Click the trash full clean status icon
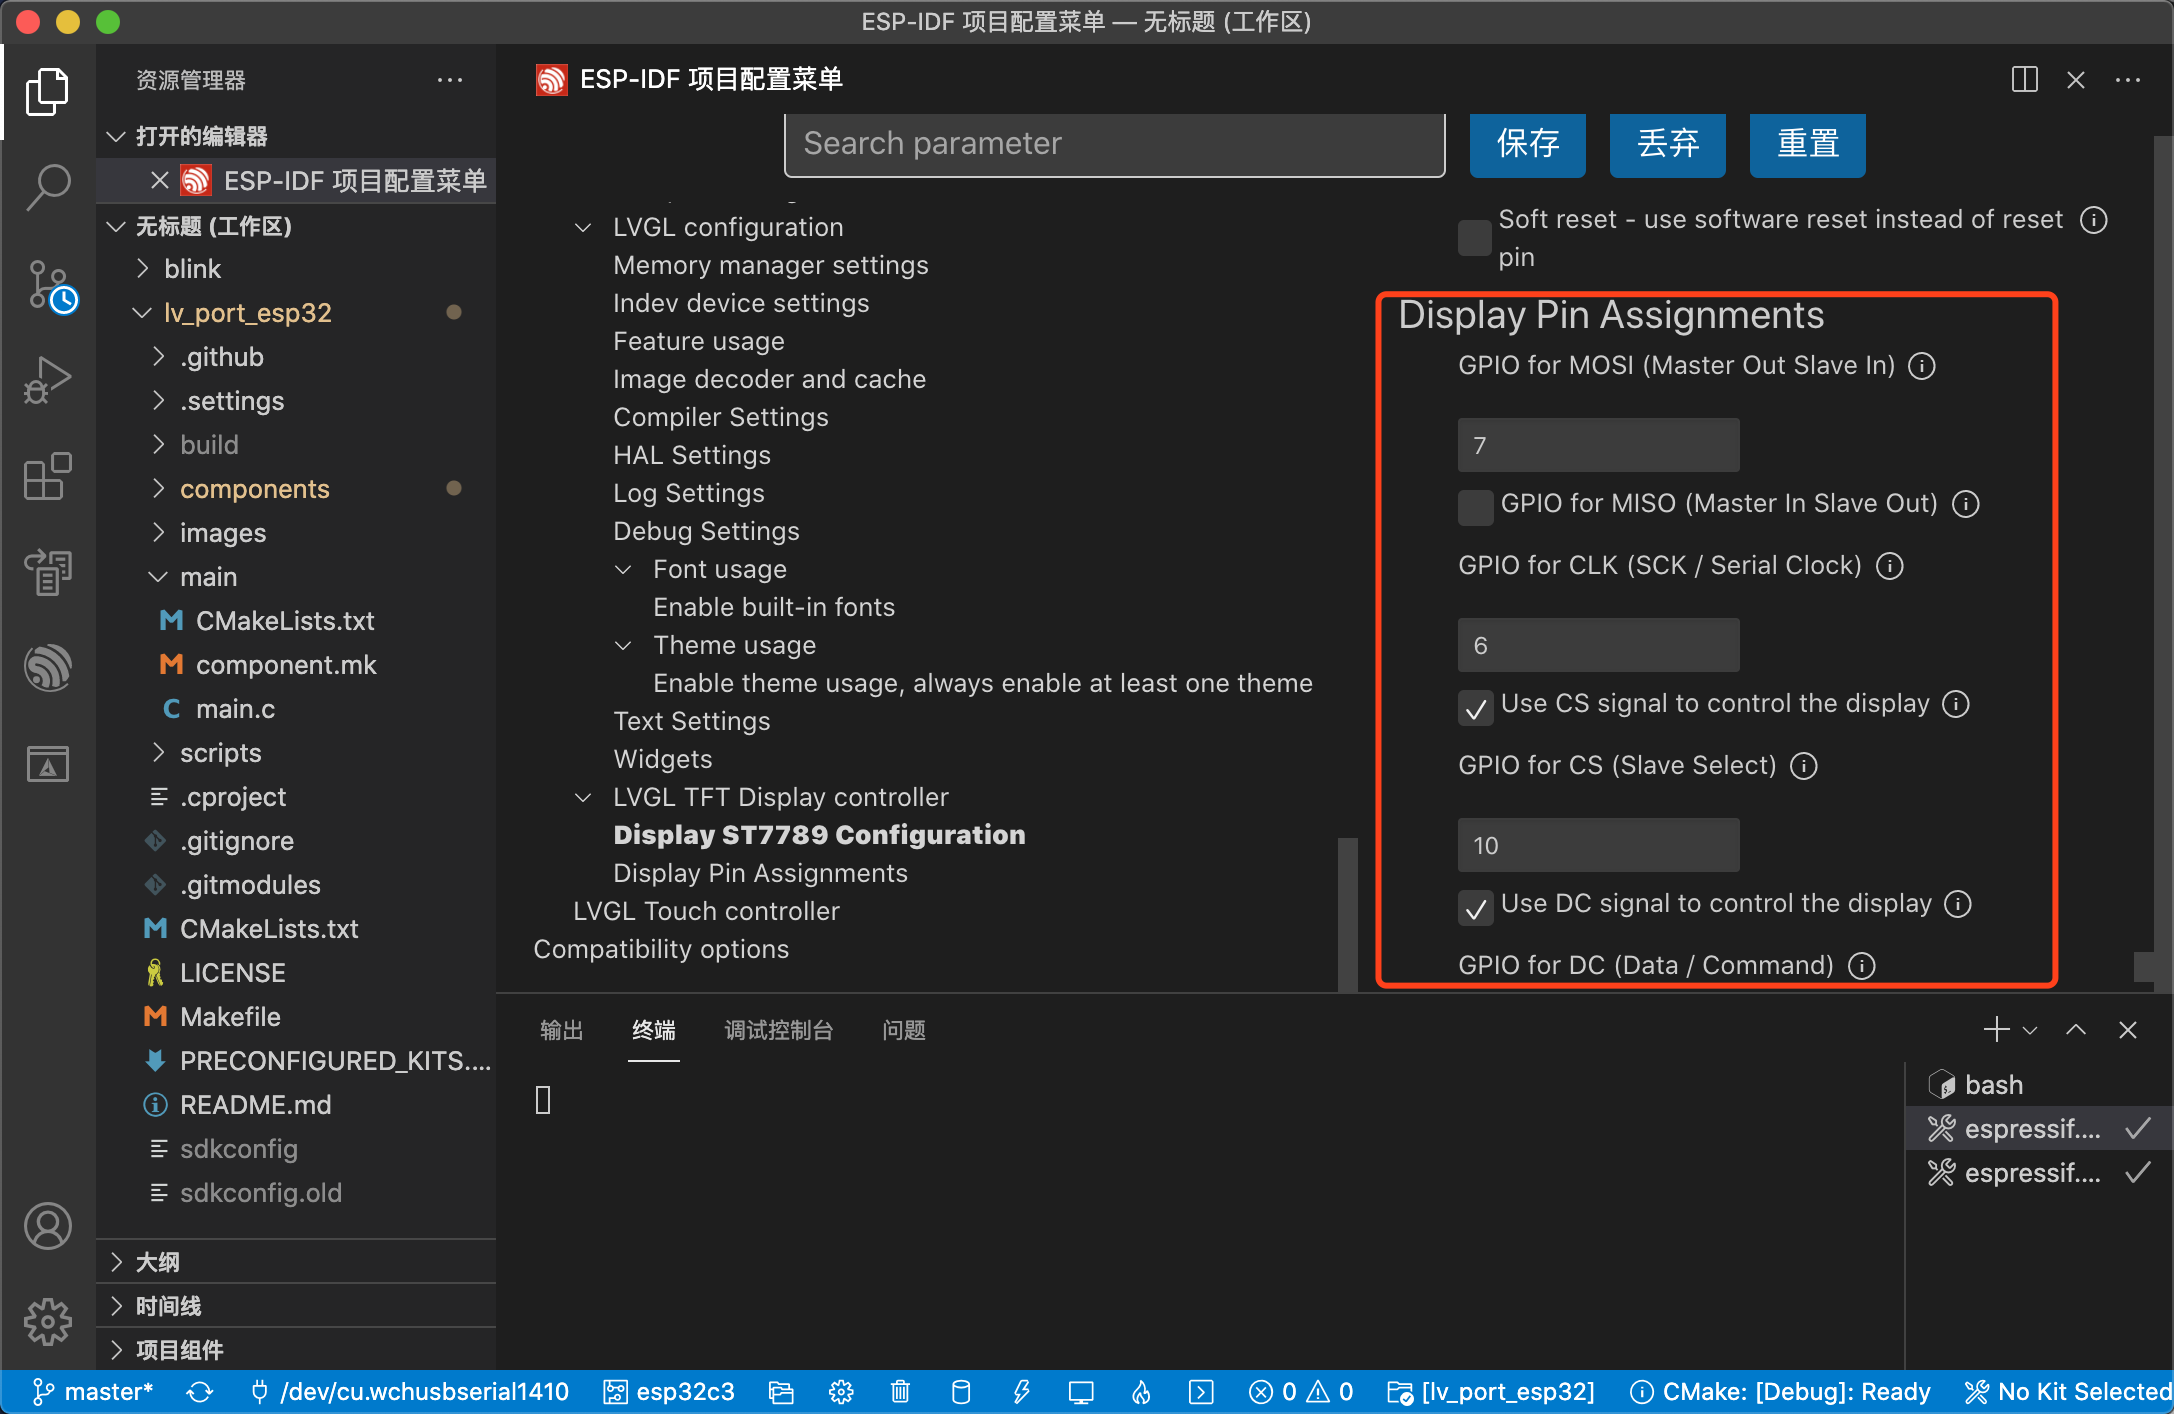2174x1414 pixels. click(900, 1391)
